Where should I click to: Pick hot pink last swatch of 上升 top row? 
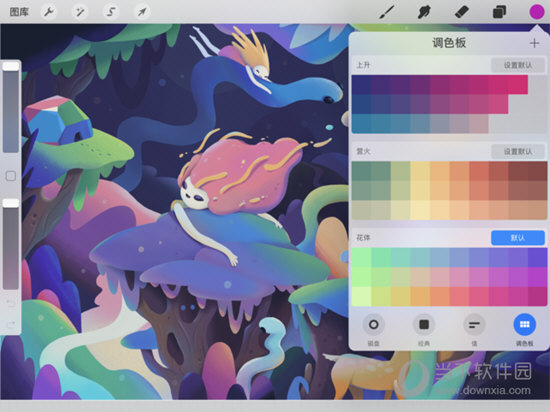point(518,85)
